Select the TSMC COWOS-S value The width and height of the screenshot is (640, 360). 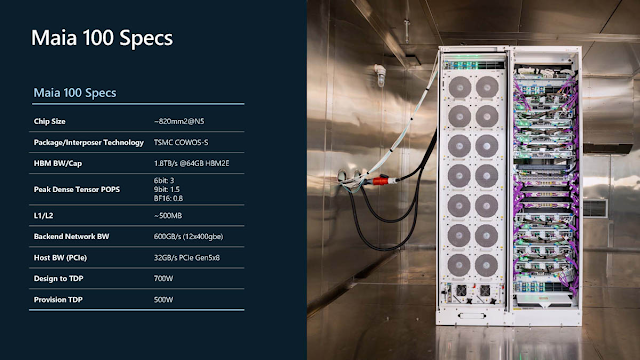click(x=181, y=142)
